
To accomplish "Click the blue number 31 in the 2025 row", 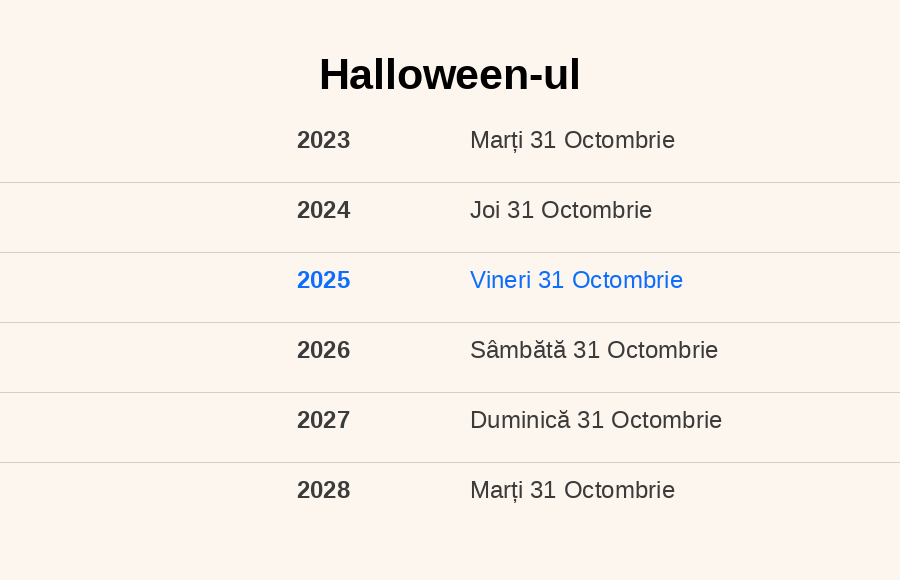I will (x=551, y=280).
